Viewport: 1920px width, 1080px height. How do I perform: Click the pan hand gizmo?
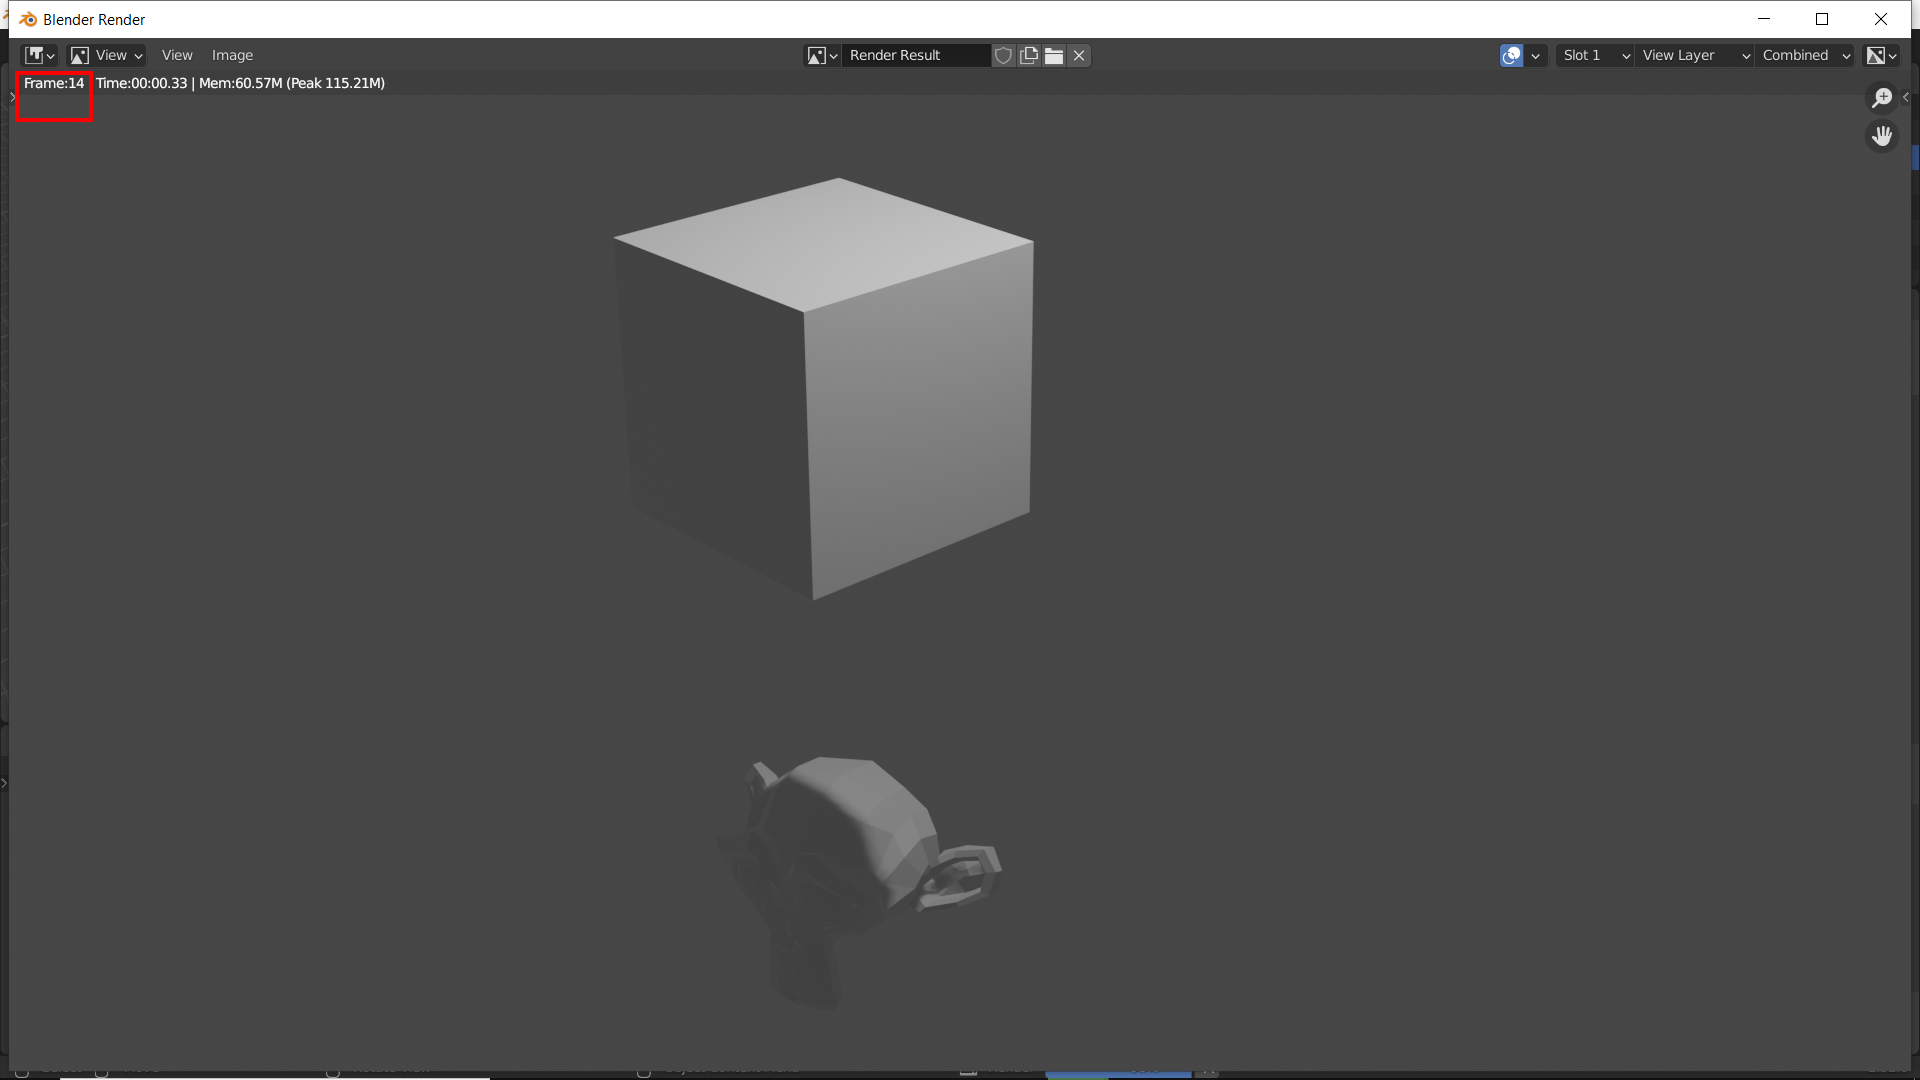click(1882, 136)
